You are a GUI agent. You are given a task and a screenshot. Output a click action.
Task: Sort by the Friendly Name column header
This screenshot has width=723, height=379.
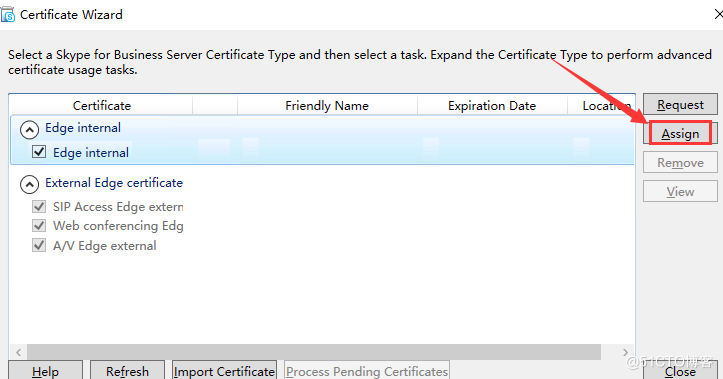[327, 106]
